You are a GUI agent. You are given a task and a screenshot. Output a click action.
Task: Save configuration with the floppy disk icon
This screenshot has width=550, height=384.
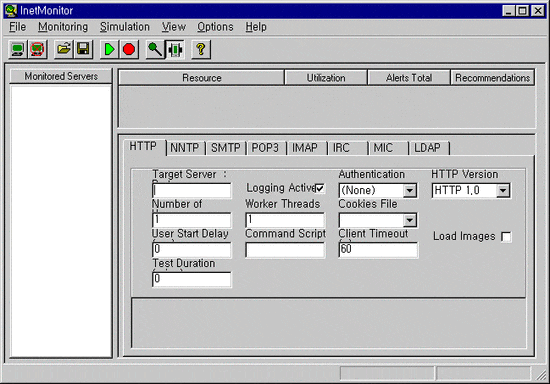pos(83,49)
